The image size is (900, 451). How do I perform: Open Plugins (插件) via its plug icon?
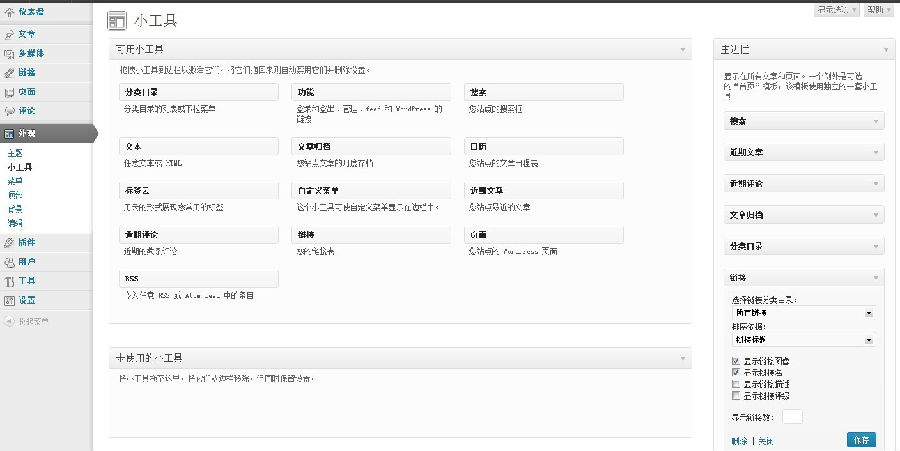pos(9,242)
